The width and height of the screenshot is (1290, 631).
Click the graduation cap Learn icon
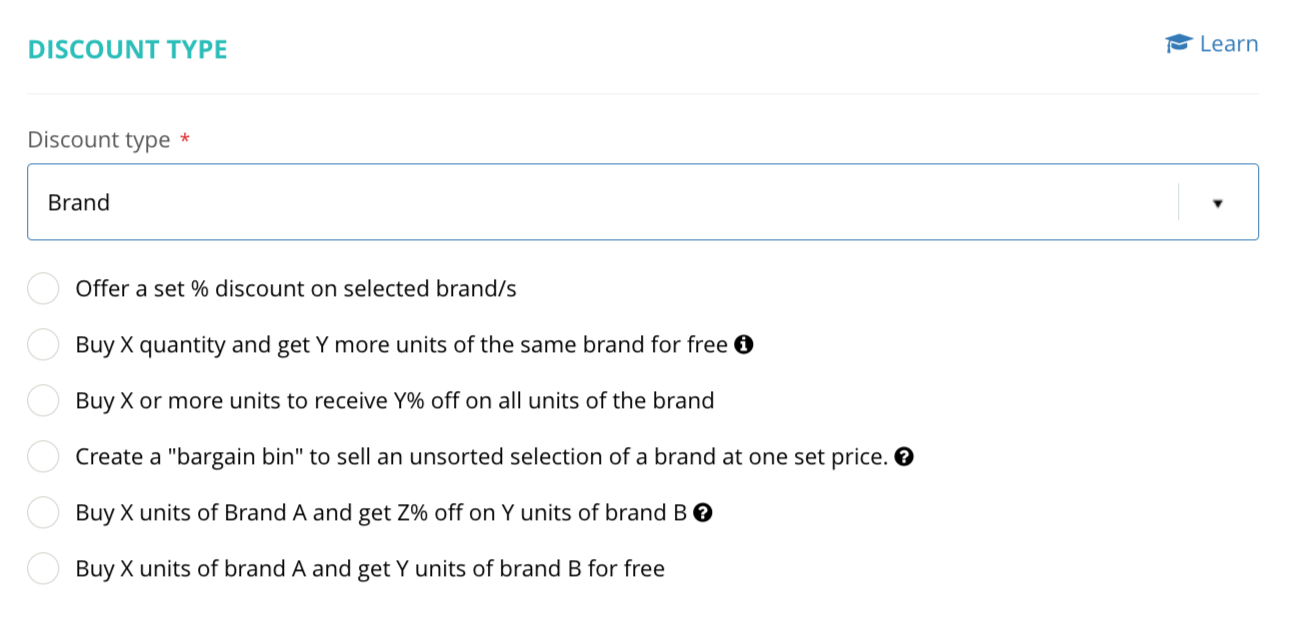coord(1179,44)
